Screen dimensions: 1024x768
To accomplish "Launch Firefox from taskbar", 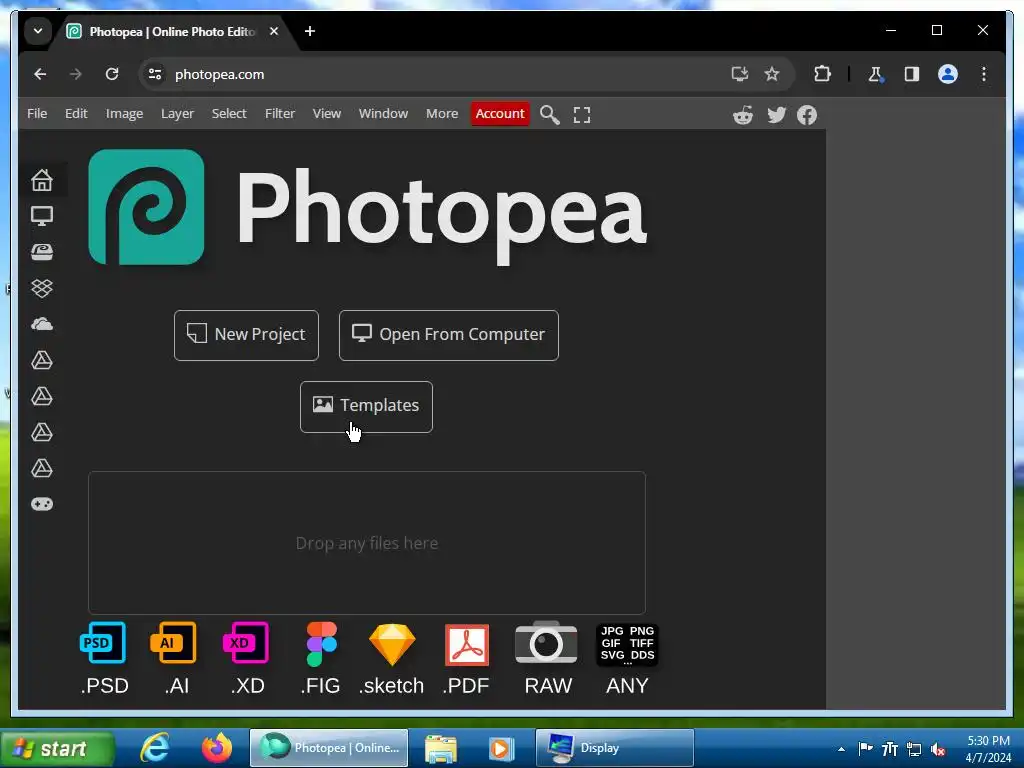I will coord(216,748).
